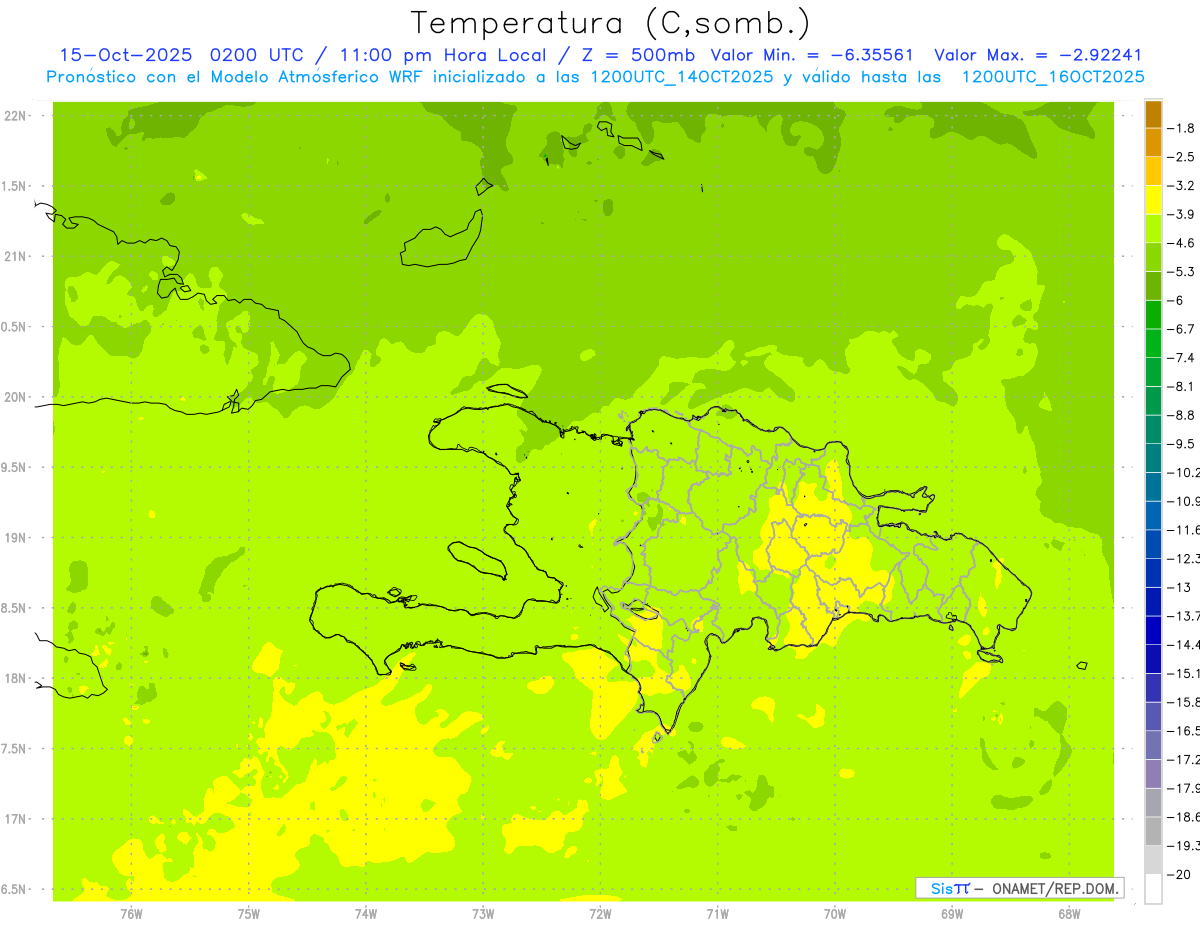Viewport: 1200px width, 927px height.
Task: Click the '73W' longitude label
Action: coord(483,914)
